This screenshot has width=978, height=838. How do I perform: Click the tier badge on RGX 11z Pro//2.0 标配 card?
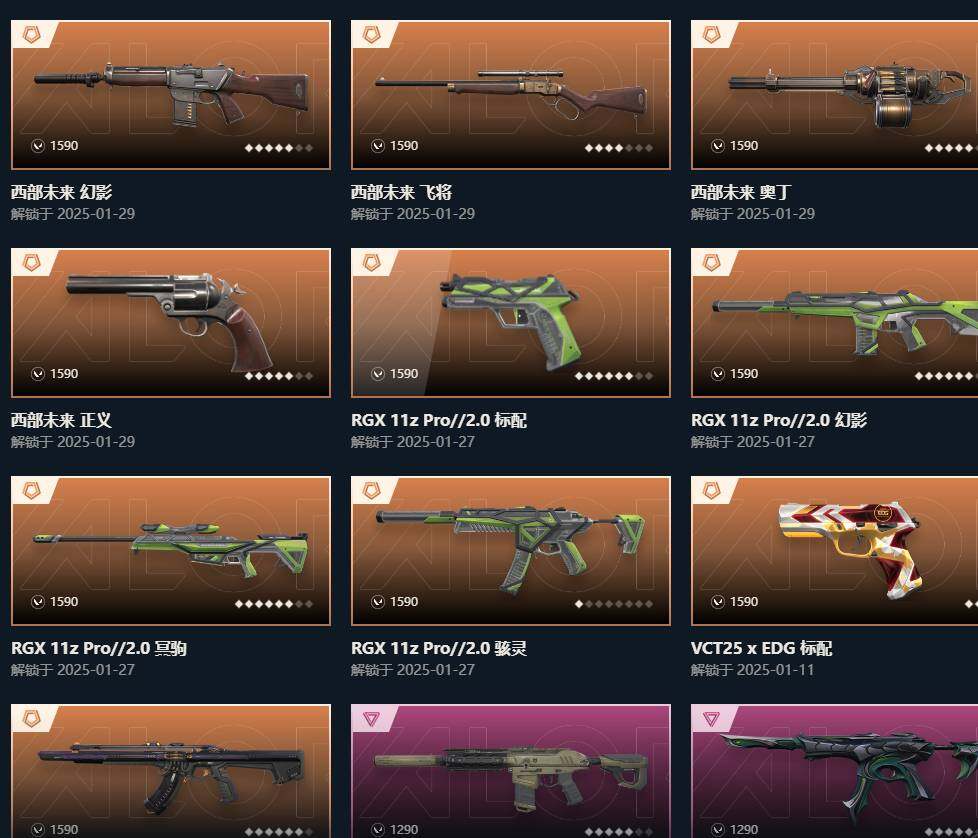tap(371, 262)
